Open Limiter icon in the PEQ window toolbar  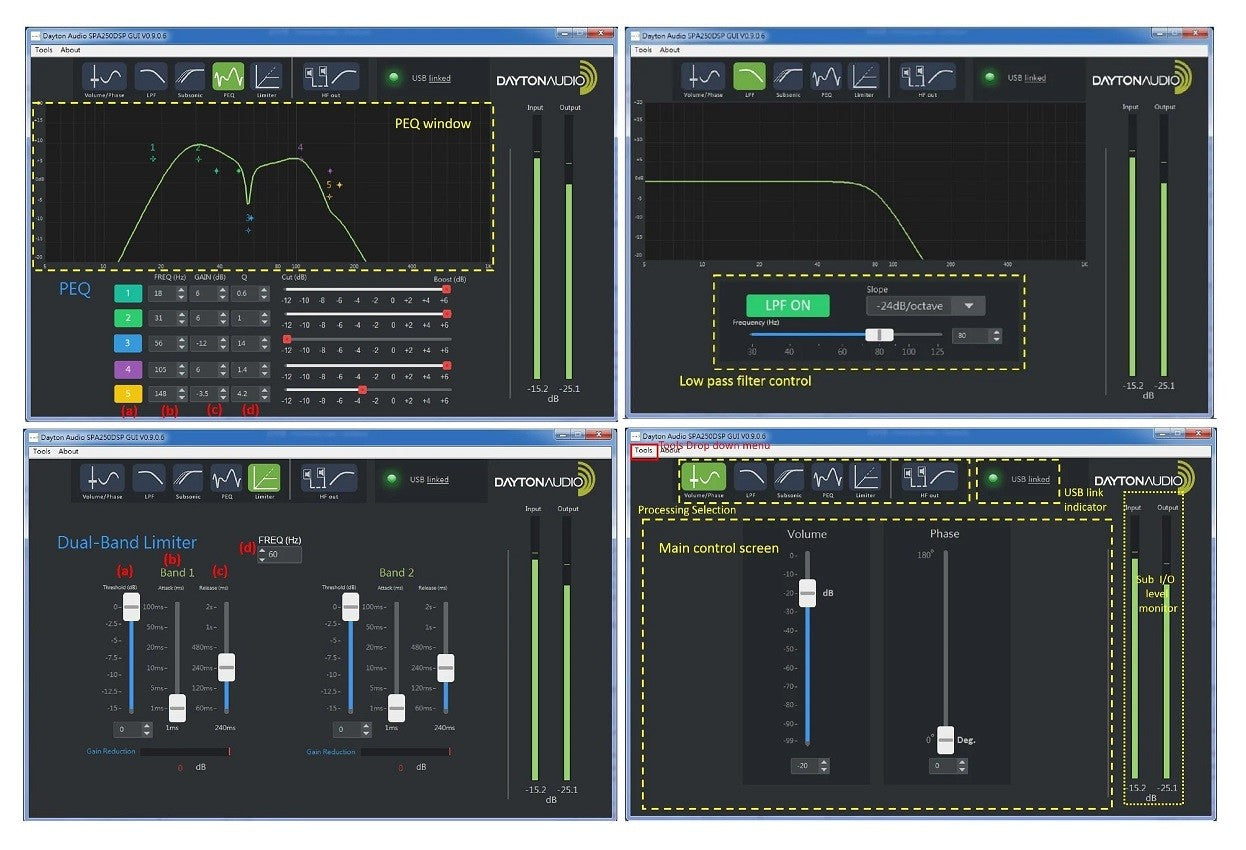[266, 77]
